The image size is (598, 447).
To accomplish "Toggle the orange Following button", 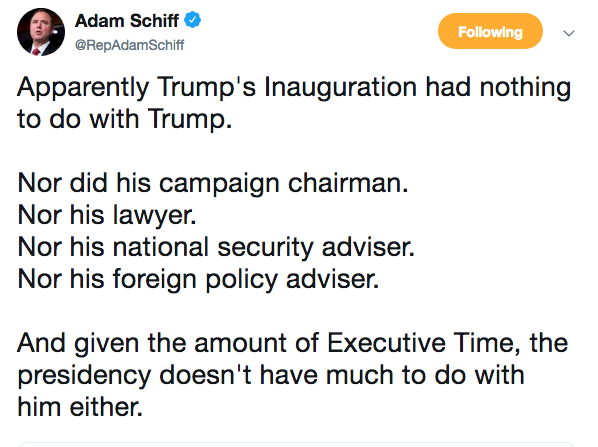I will coord(490,31).
